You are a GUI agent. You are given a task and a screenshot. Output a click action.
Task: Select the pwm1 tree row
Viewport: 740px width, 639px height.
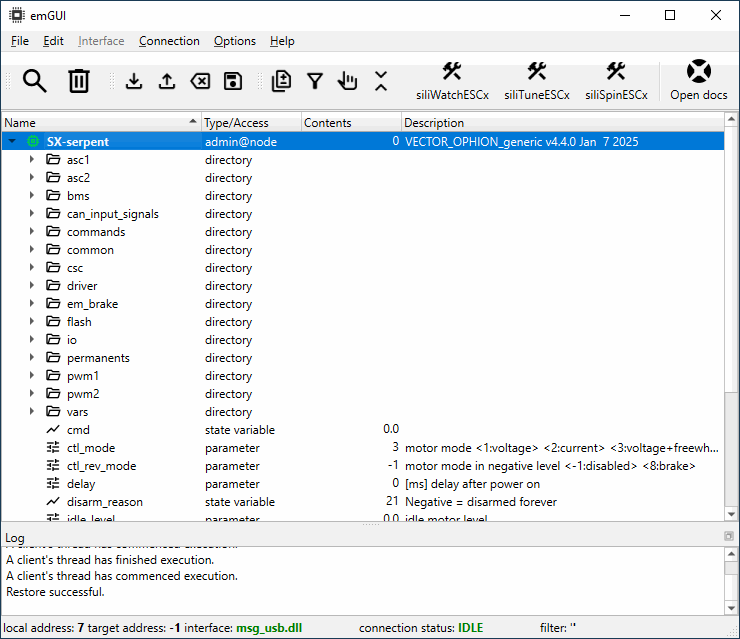tap(362, 376)
